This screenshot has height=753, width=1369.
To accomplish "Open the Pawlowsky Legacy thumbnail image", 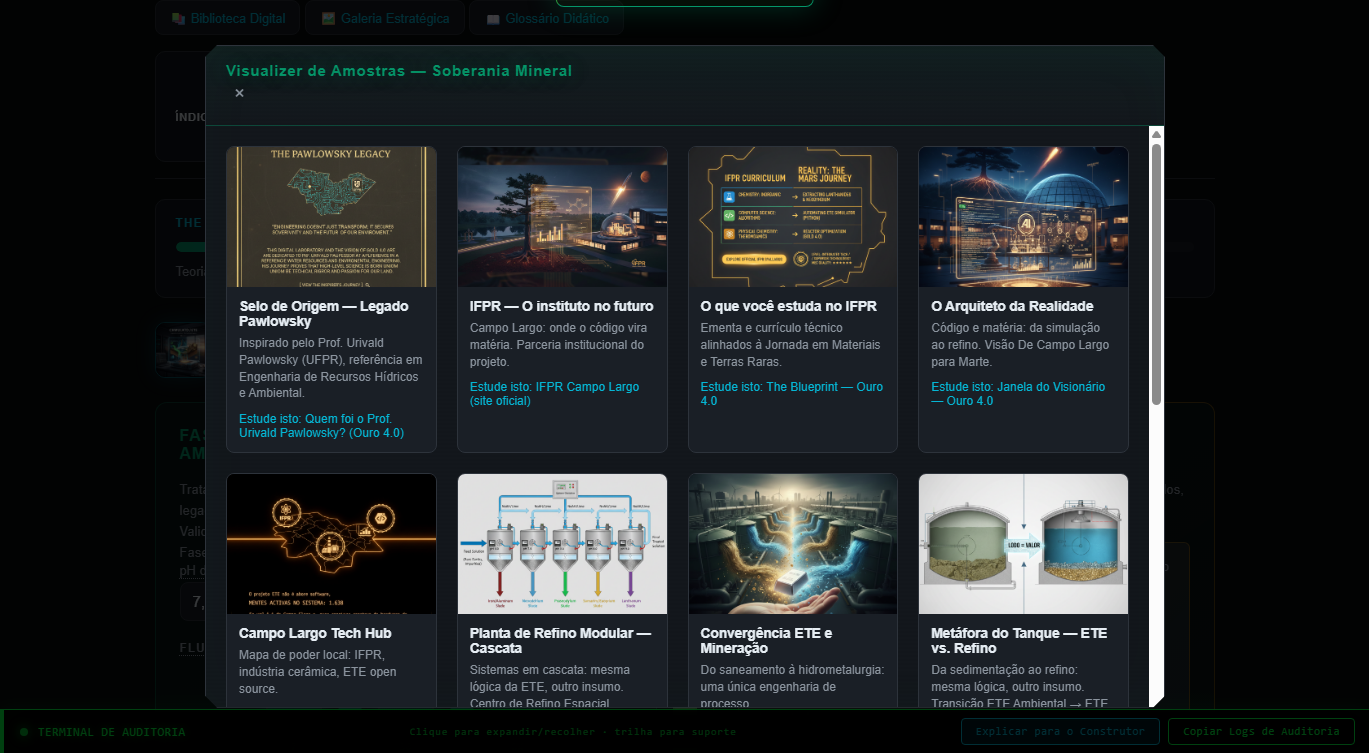I will point(332,217).
